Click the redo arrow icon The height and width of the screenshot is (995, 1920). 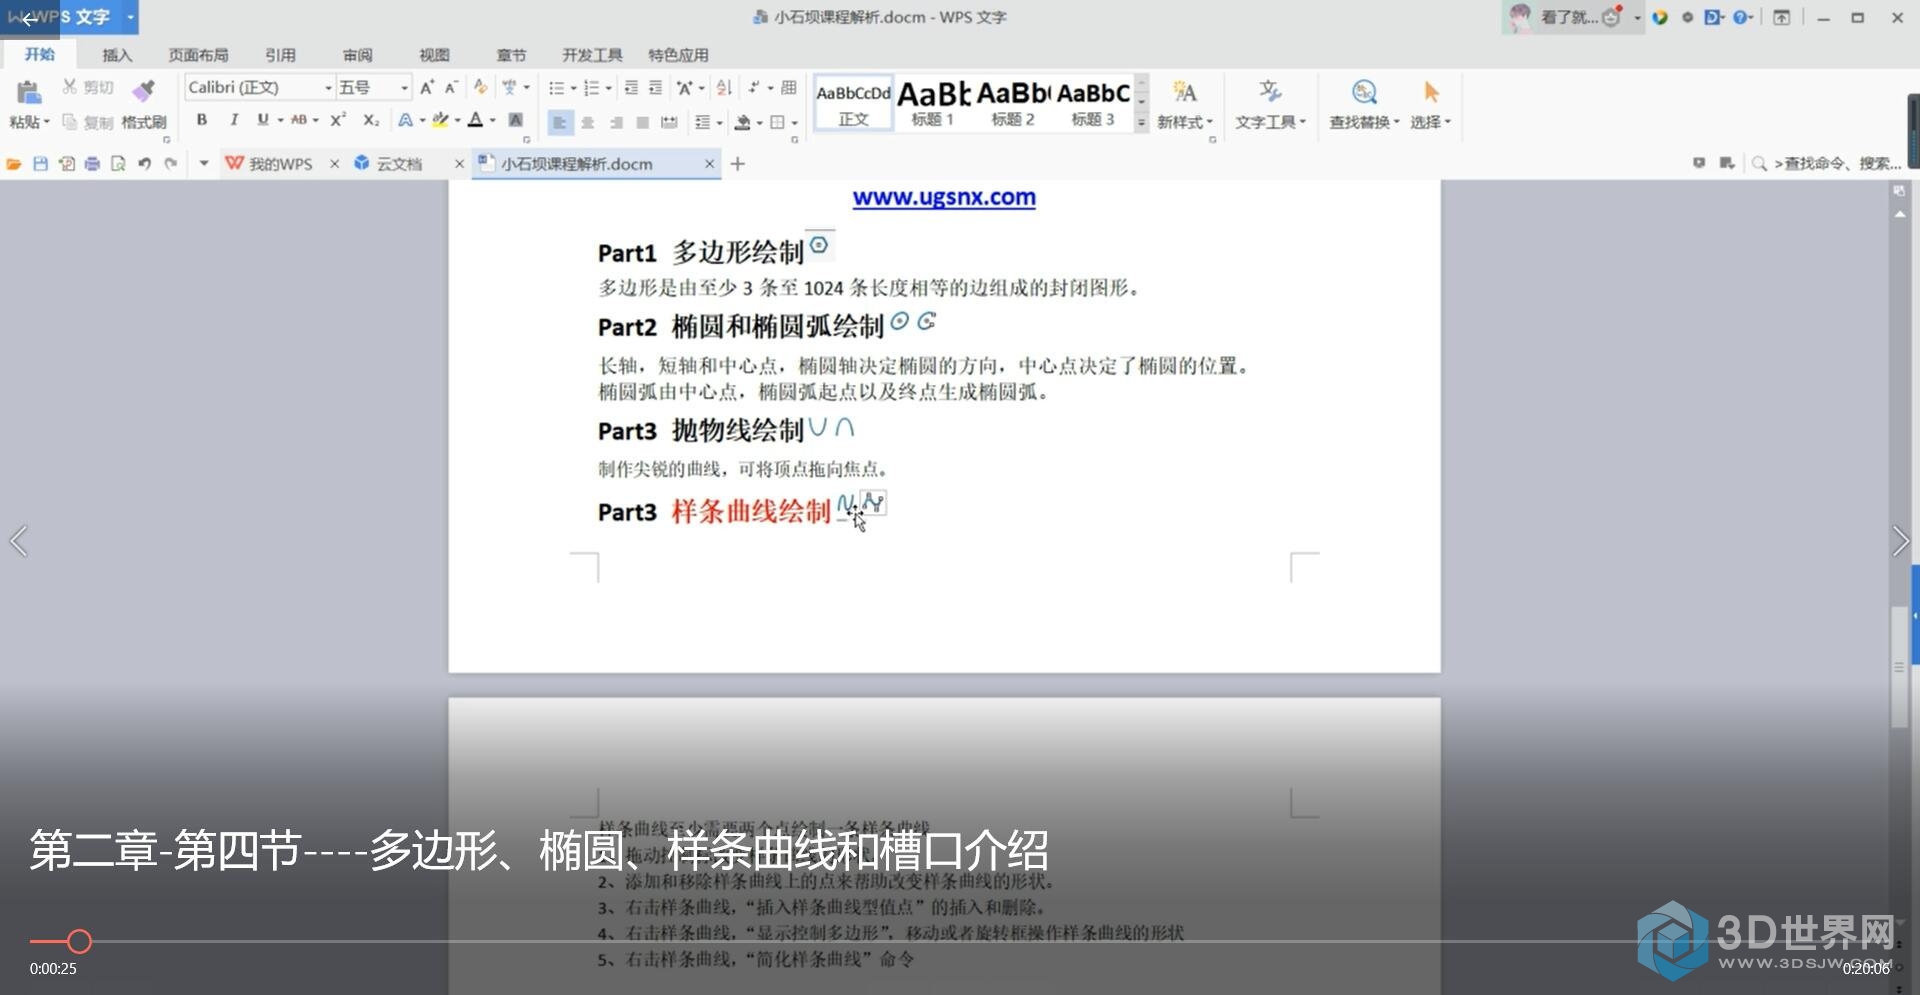point(170,163)
